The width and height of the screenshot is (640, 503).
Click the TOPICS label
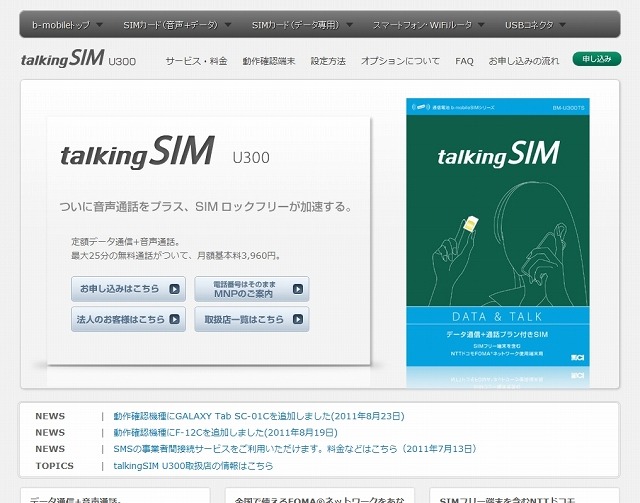(54, 466)
